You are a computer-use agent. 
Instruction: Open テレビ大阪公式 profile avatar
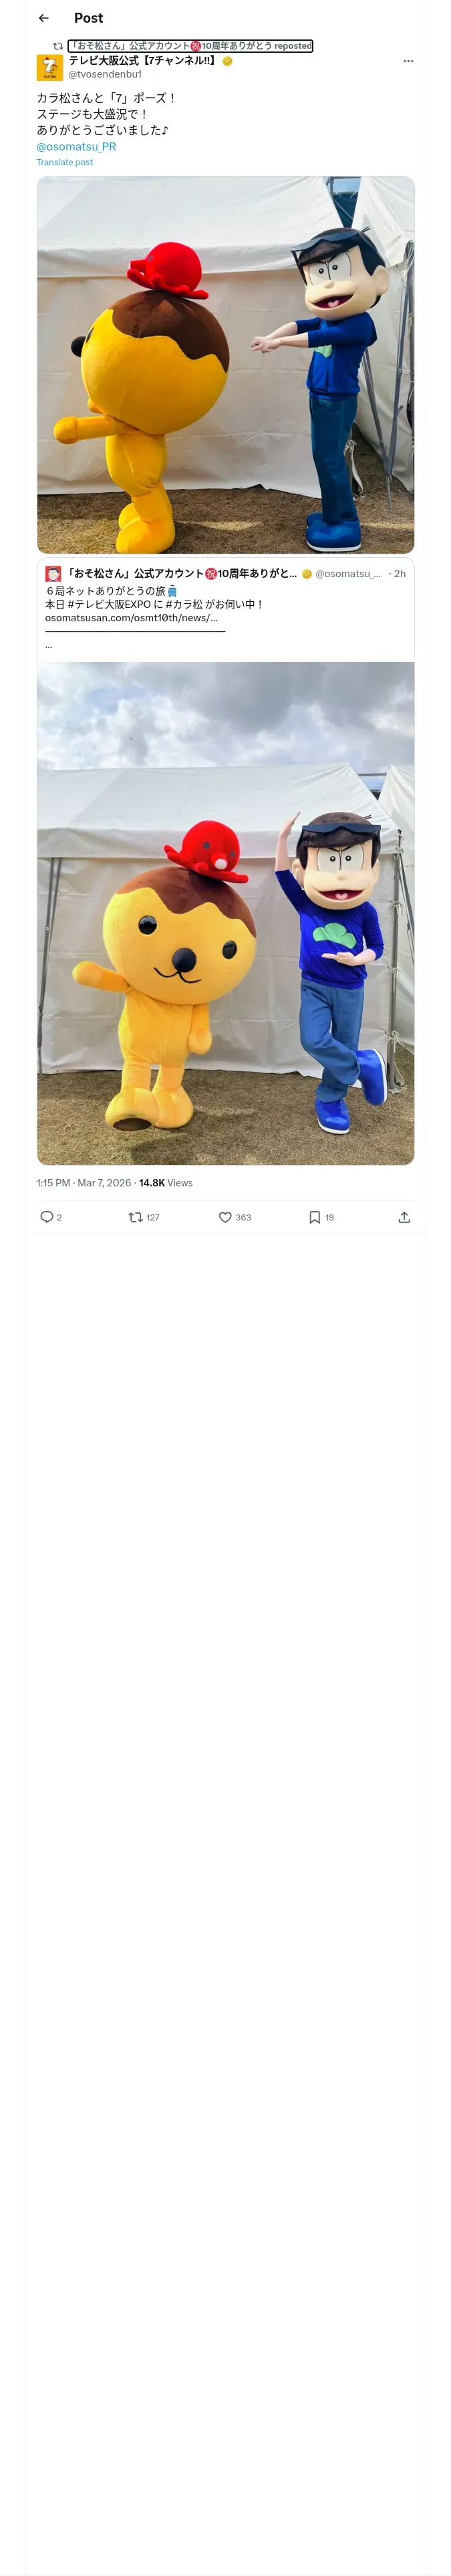click(x=50, y=67)
